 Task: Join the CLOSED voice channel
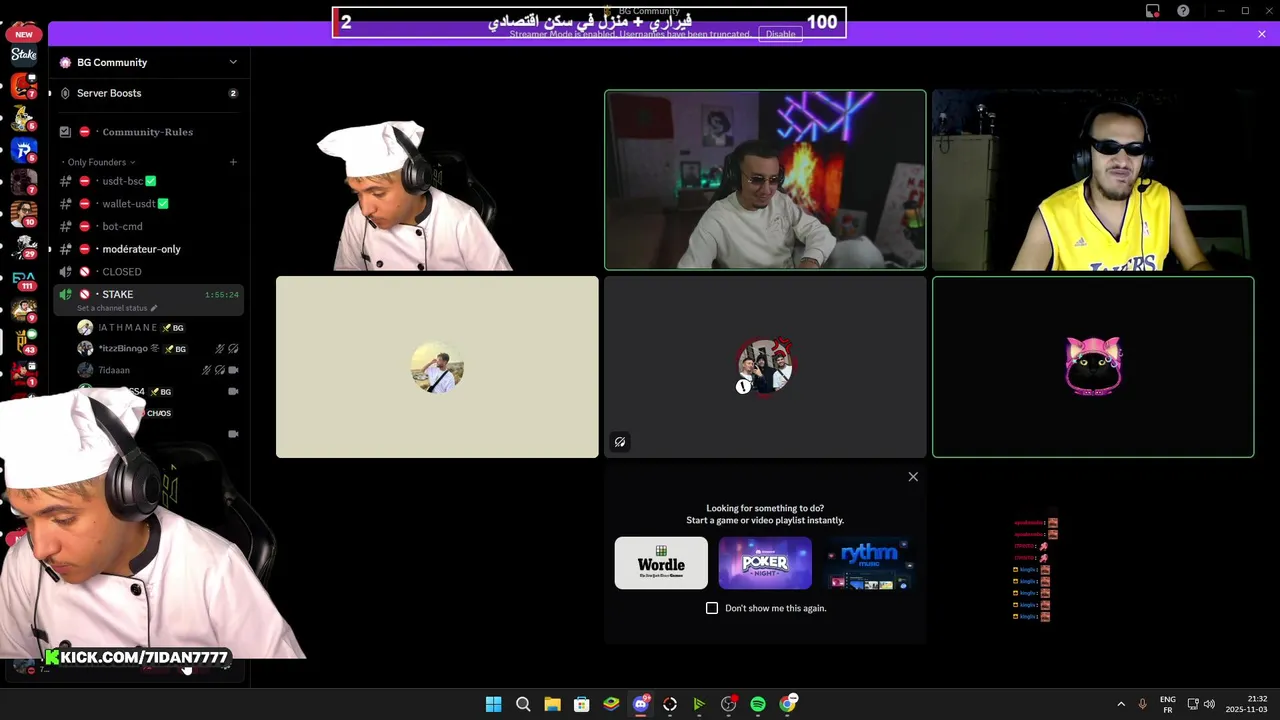[148, 272]
